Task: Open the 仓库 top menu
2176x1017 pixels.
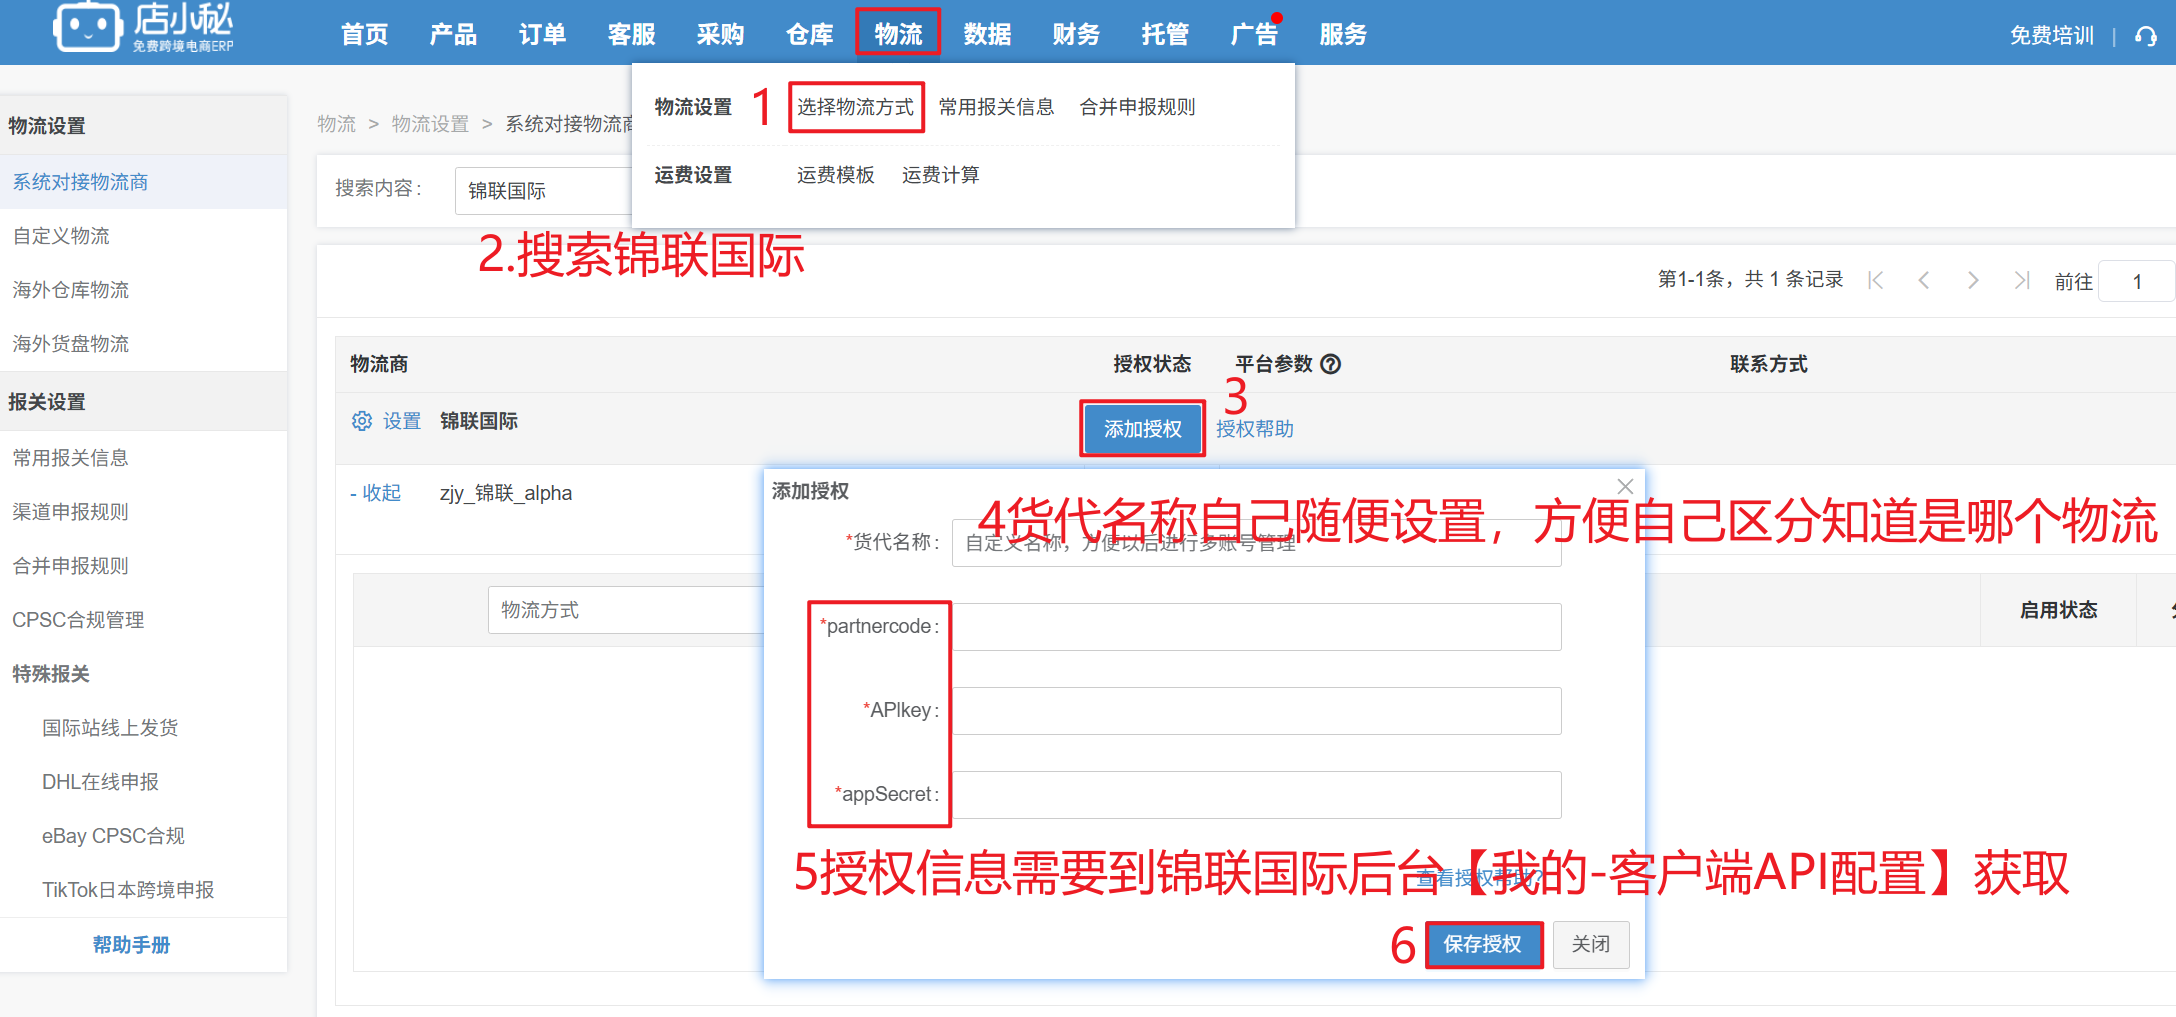Action: [809, 34]
